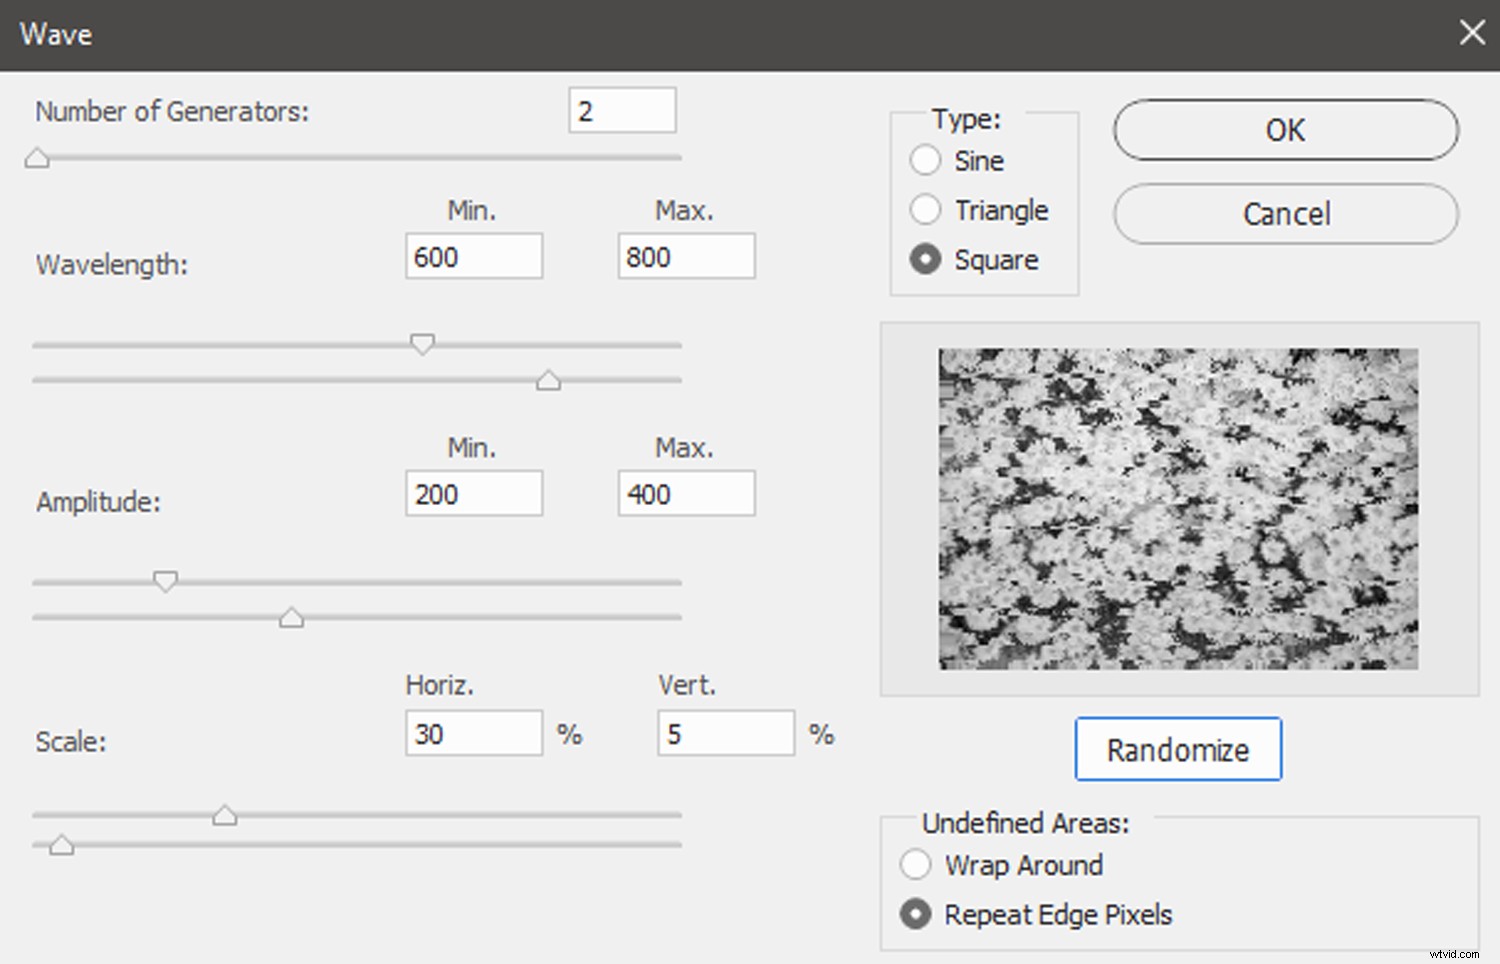
Task: Click the Horizontal Scale percent field
Action: pos(473,734)
